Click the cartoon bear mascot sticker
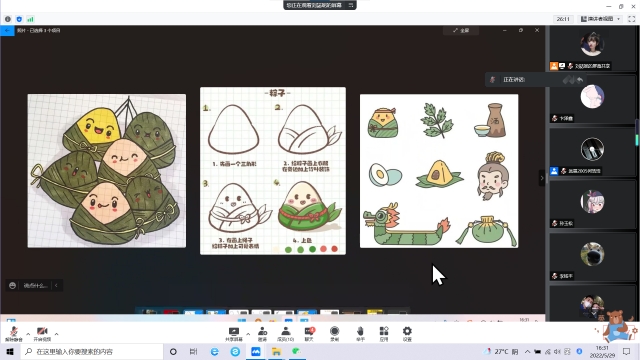640x360 pixels. (618, 326)
